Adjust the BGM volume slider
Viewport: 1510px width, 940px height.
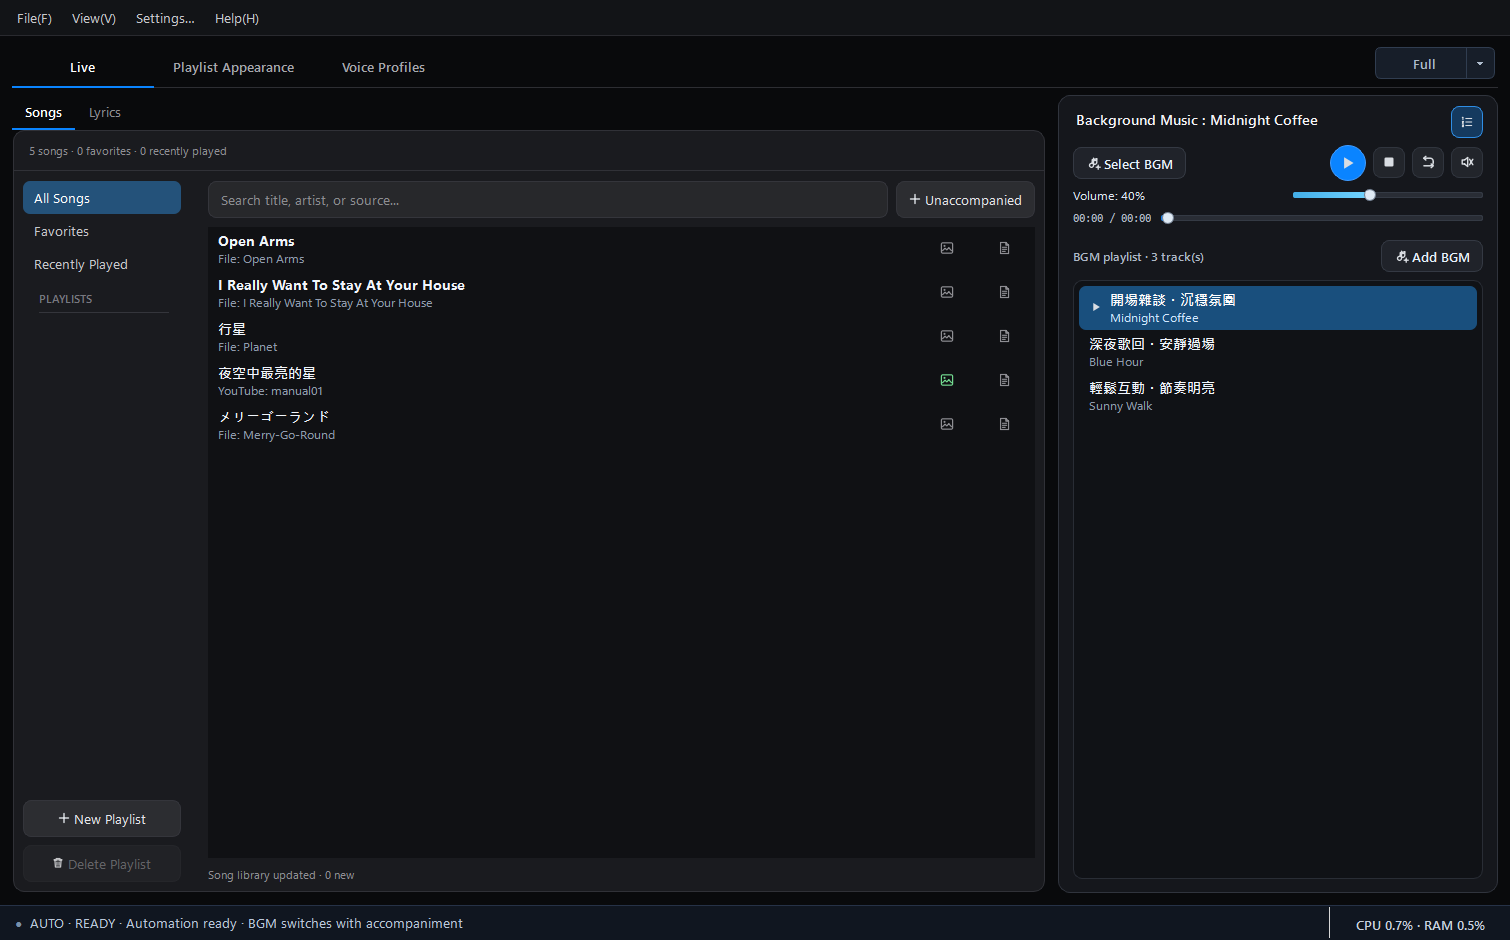pos(1388,195)
